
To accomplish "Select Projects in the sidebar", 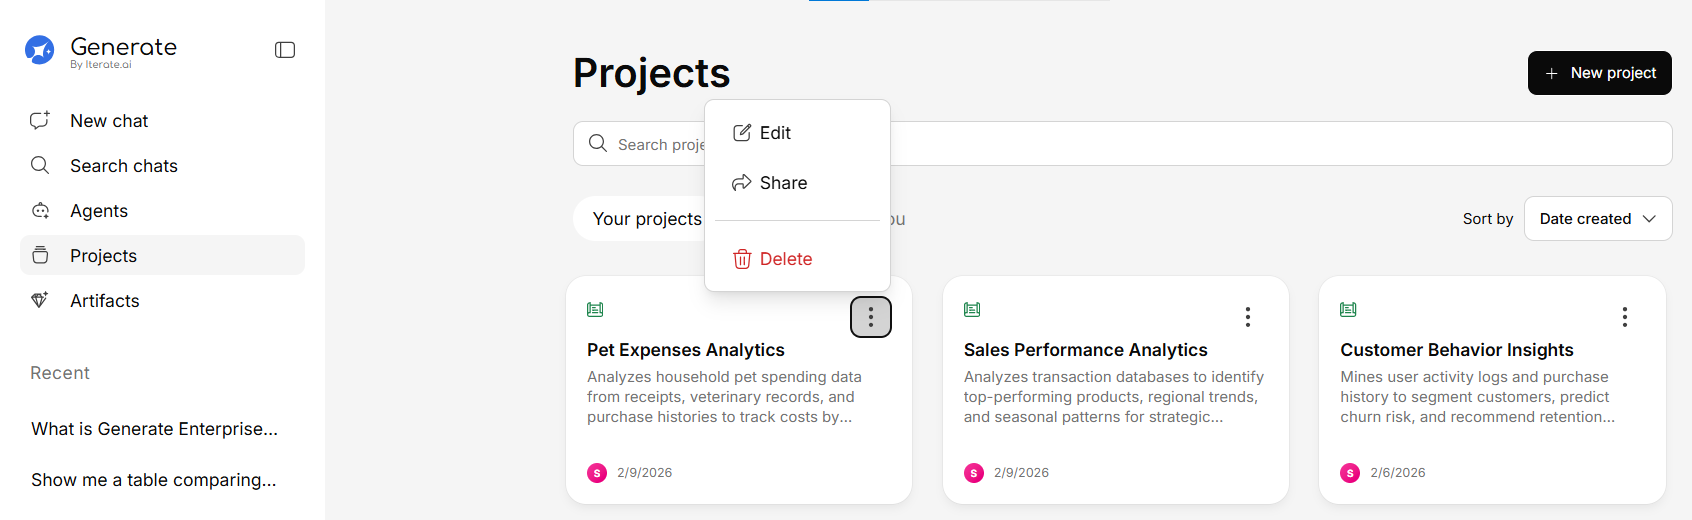I will [103, 256].
